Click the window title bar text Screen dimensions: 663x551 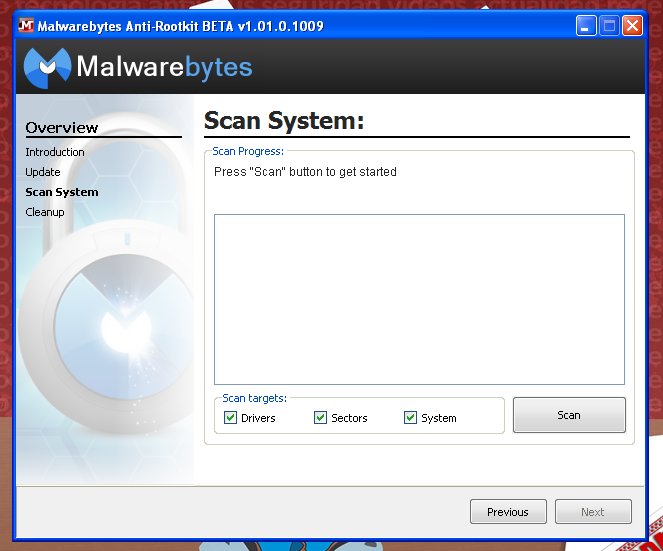click(x=181, y=26)
